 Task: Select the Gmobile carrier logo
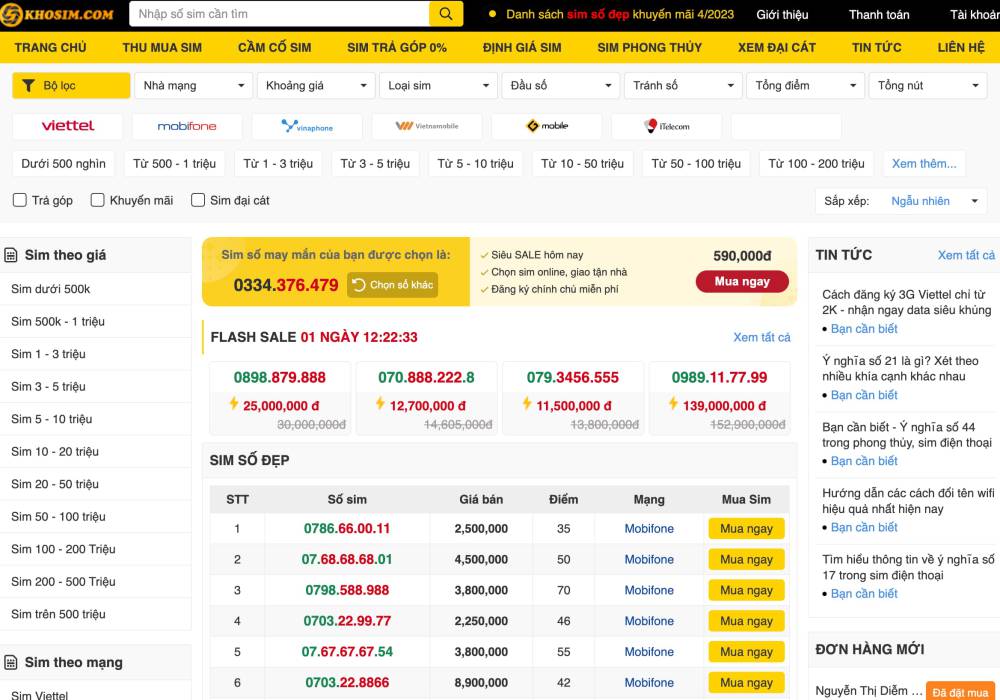547,126
